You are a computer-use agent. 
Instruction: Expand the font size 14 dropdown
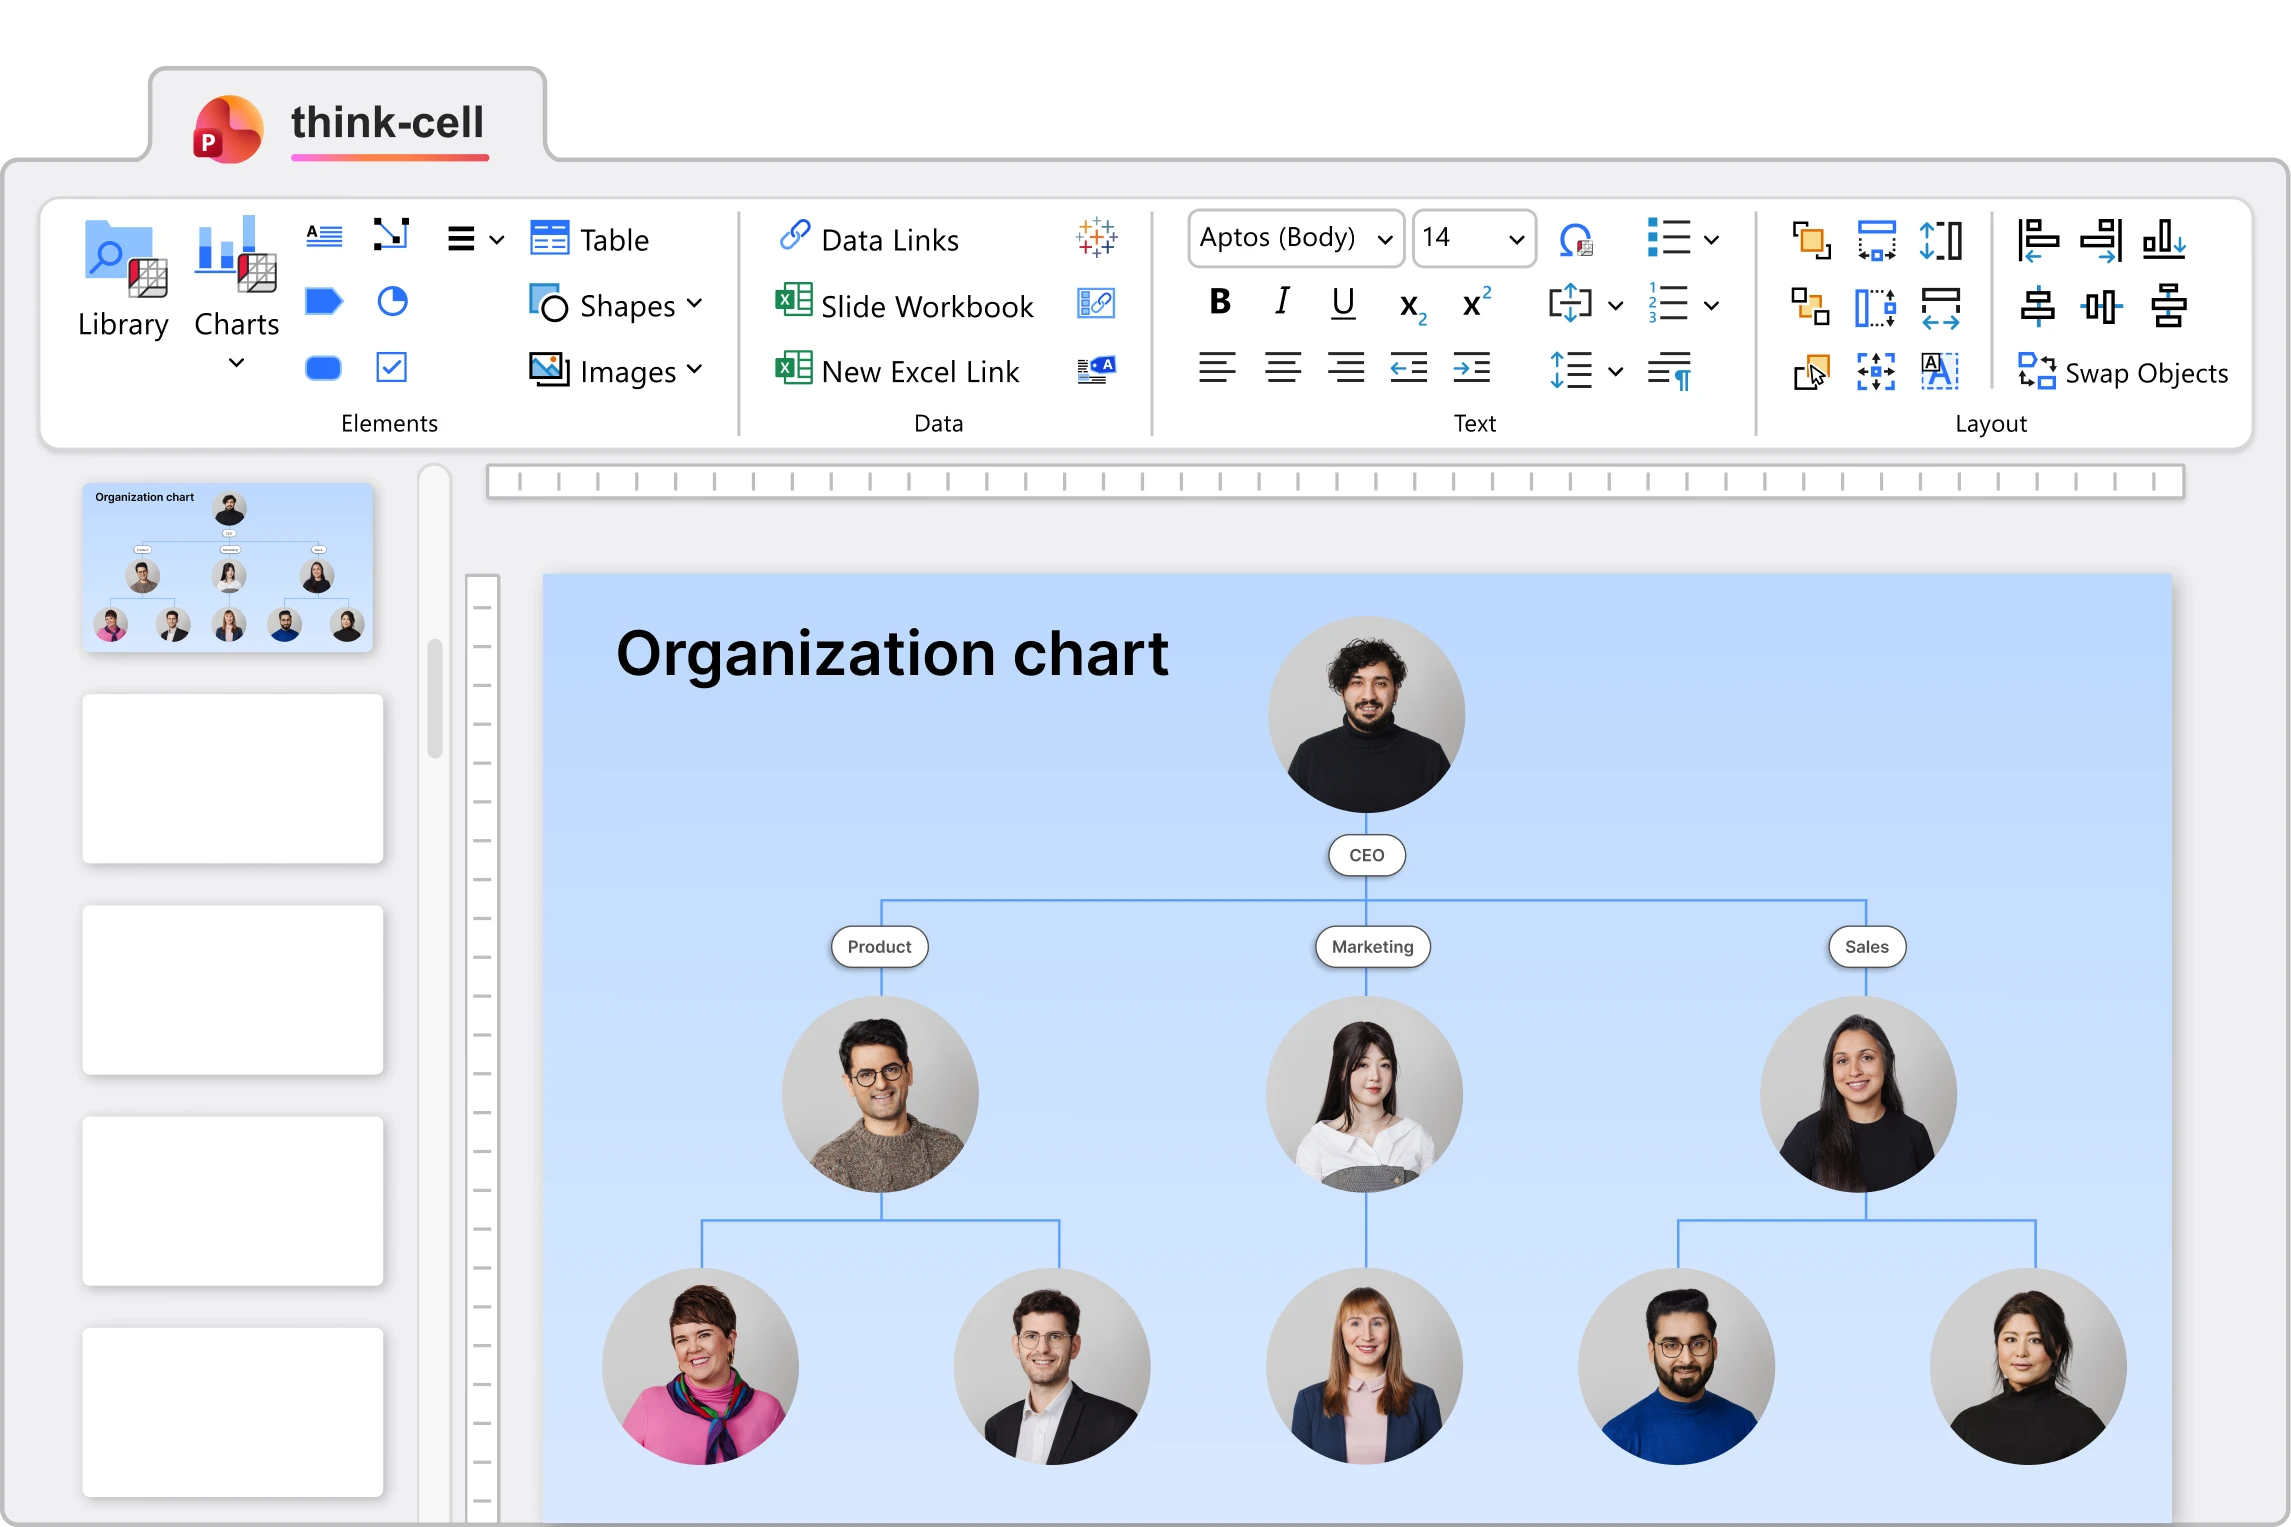(x=1515, y=239)
